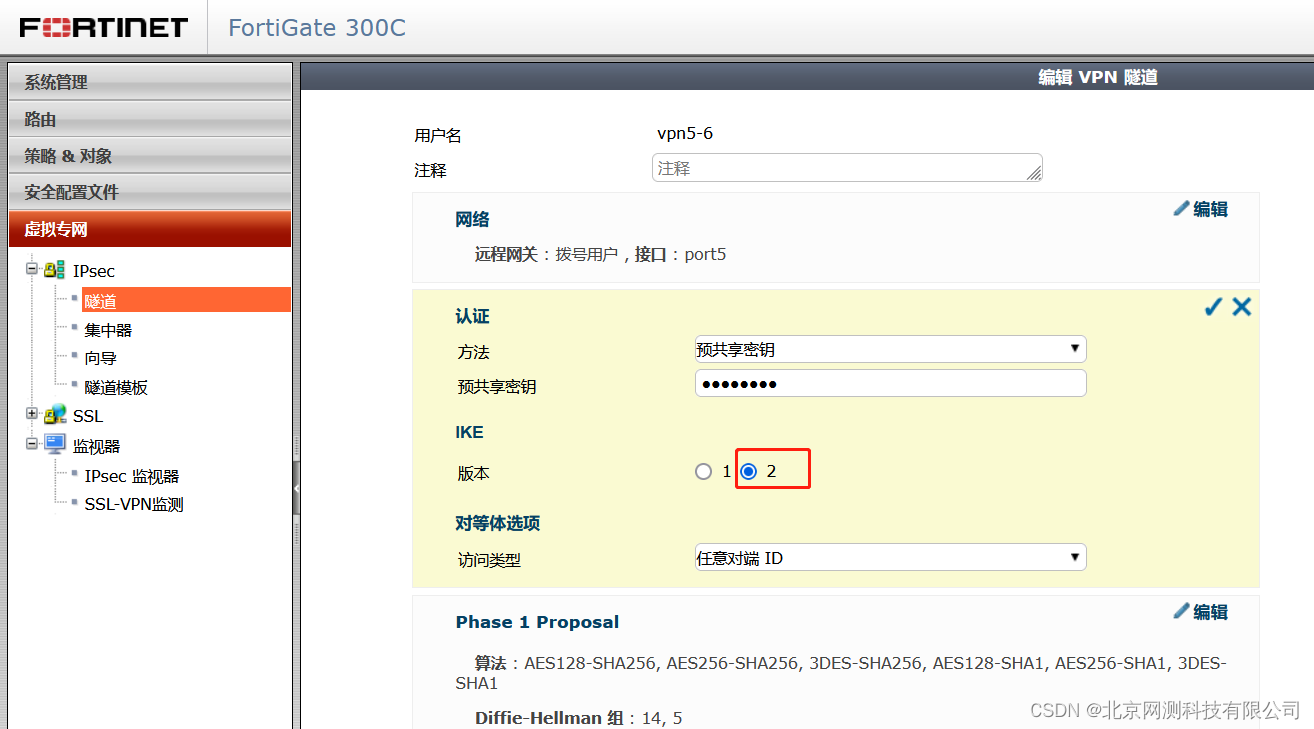Image resolution: width=1314 pixels, height=729 pixels.
Task: Click the monitor icon beside 监视器
Action: coord(55,445)
